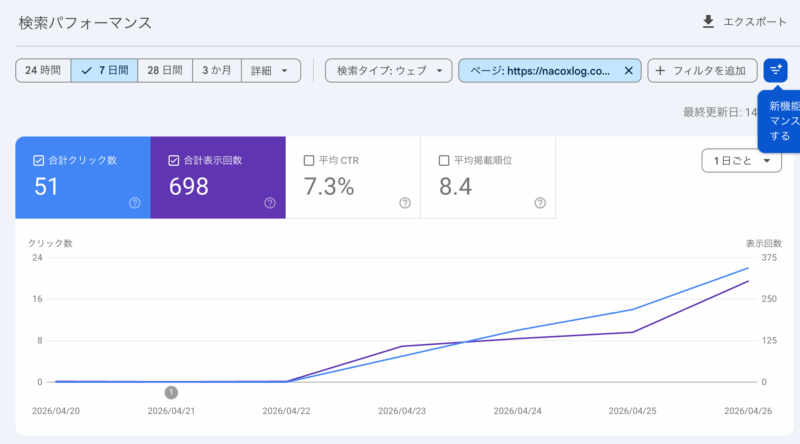Viewport: 800px width, 444px height.
Task: Toggle the 合計クリック数 checkbox
Action: [x=38, y=160]
